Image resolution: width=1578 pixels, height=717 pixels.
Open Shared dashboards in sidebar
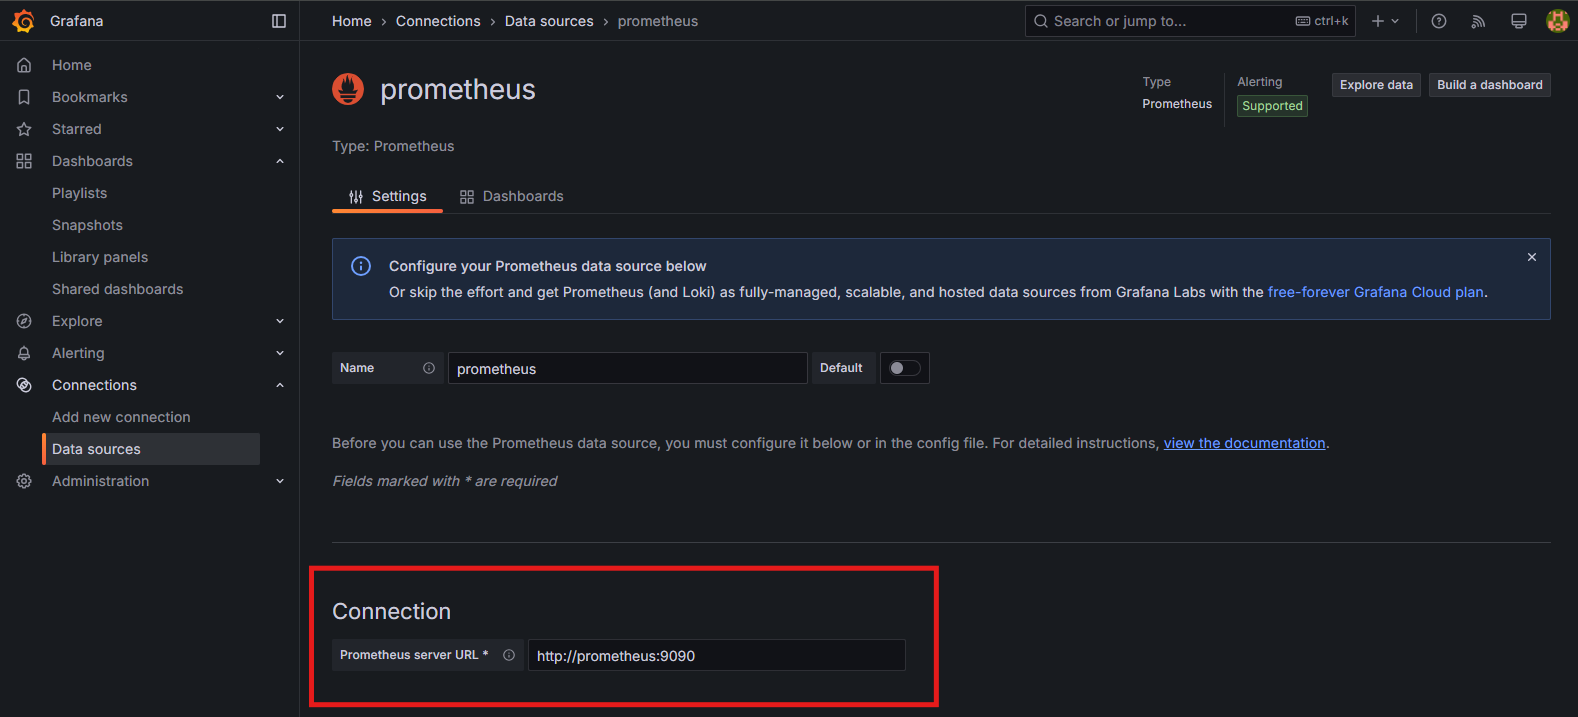(x=118, y=289)
